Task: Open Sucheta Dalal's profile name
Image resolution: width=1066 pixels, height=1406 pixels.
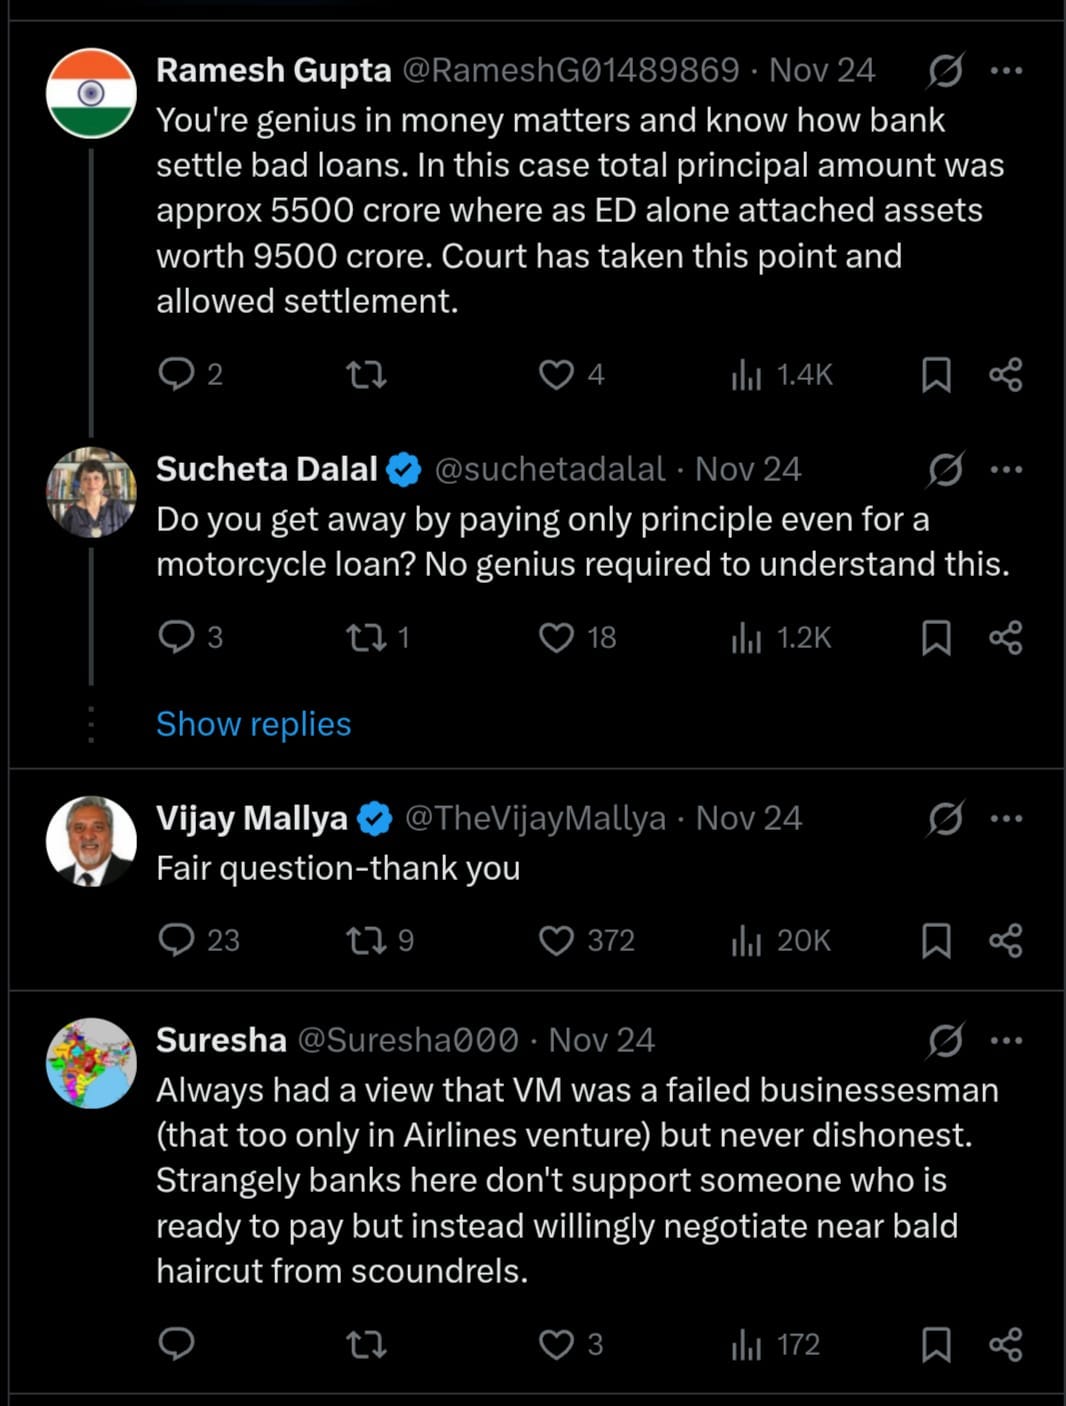Action: coord(266,470)
